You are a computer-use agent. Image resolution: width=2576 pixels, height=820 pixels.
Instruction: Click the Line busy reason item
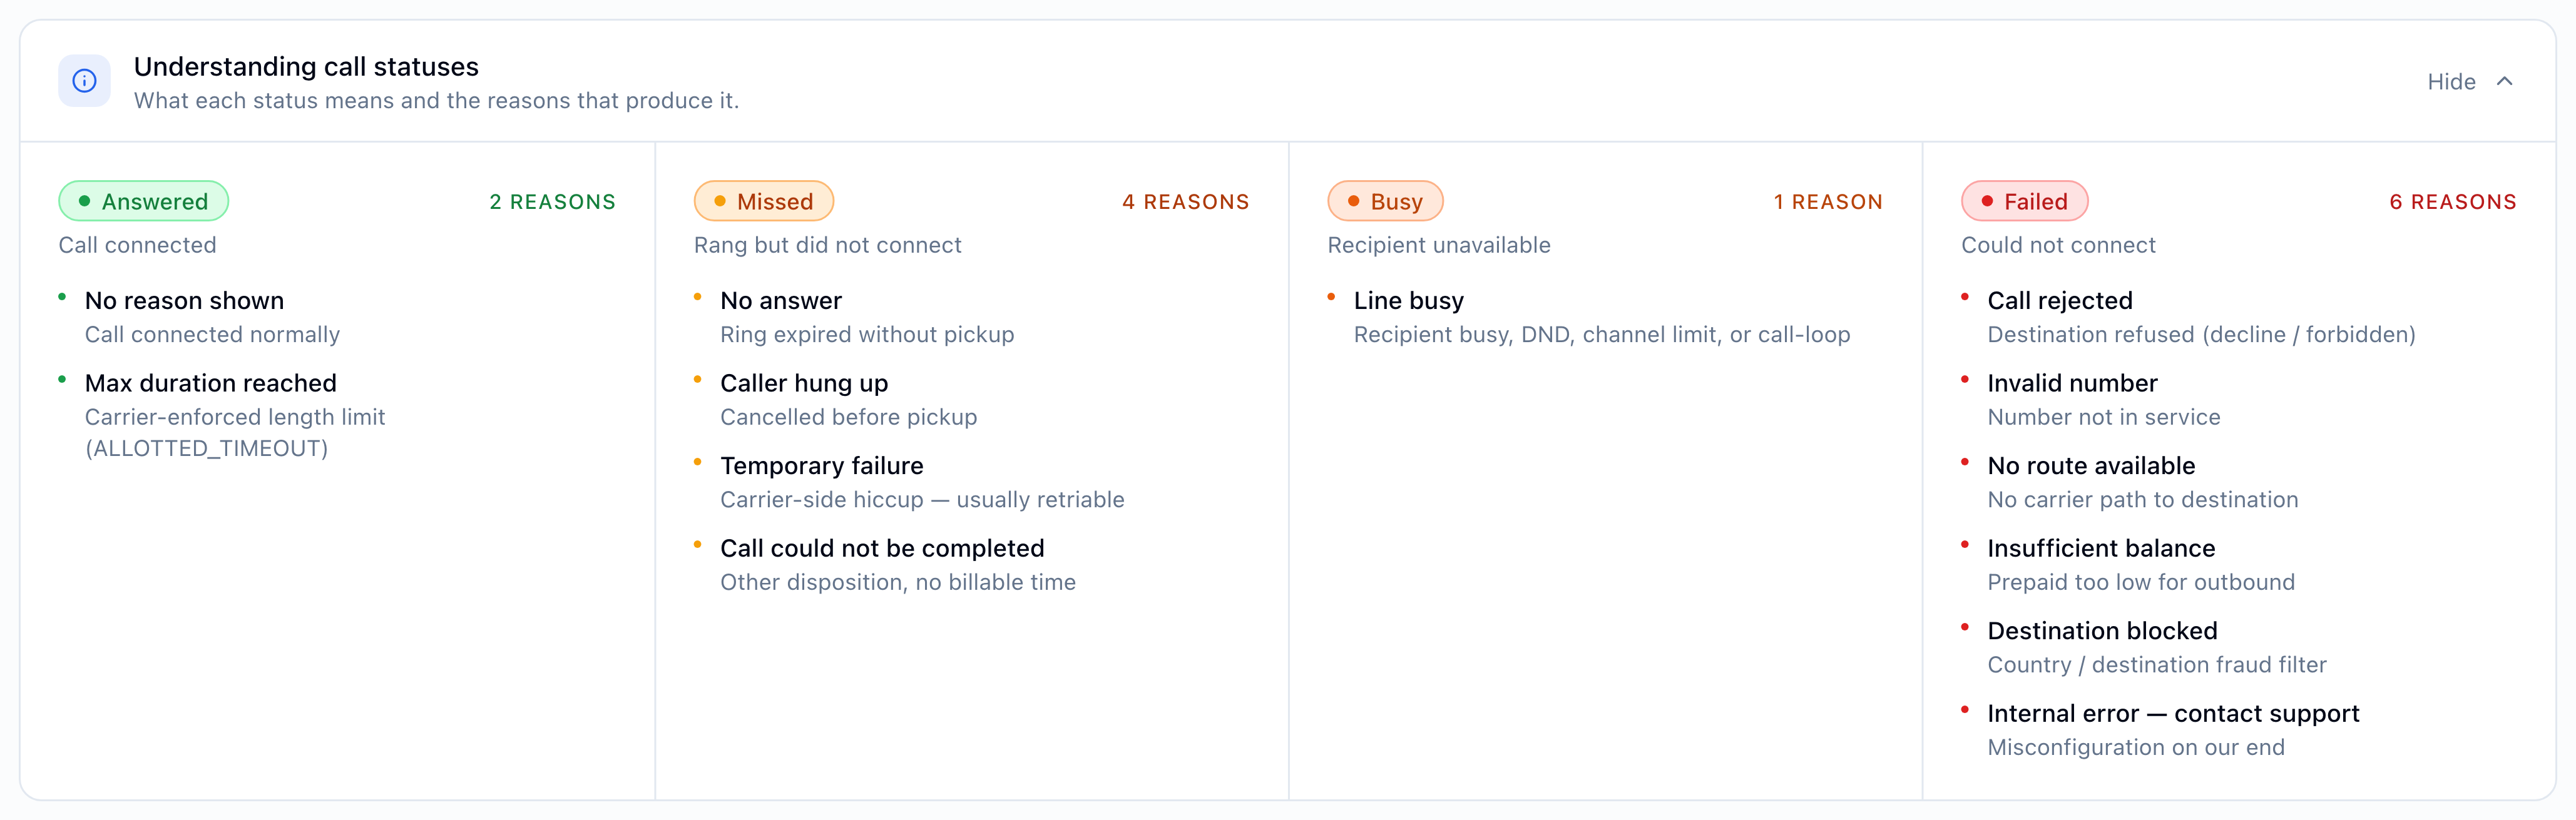pyautogui.click(x=1409, y=301)
